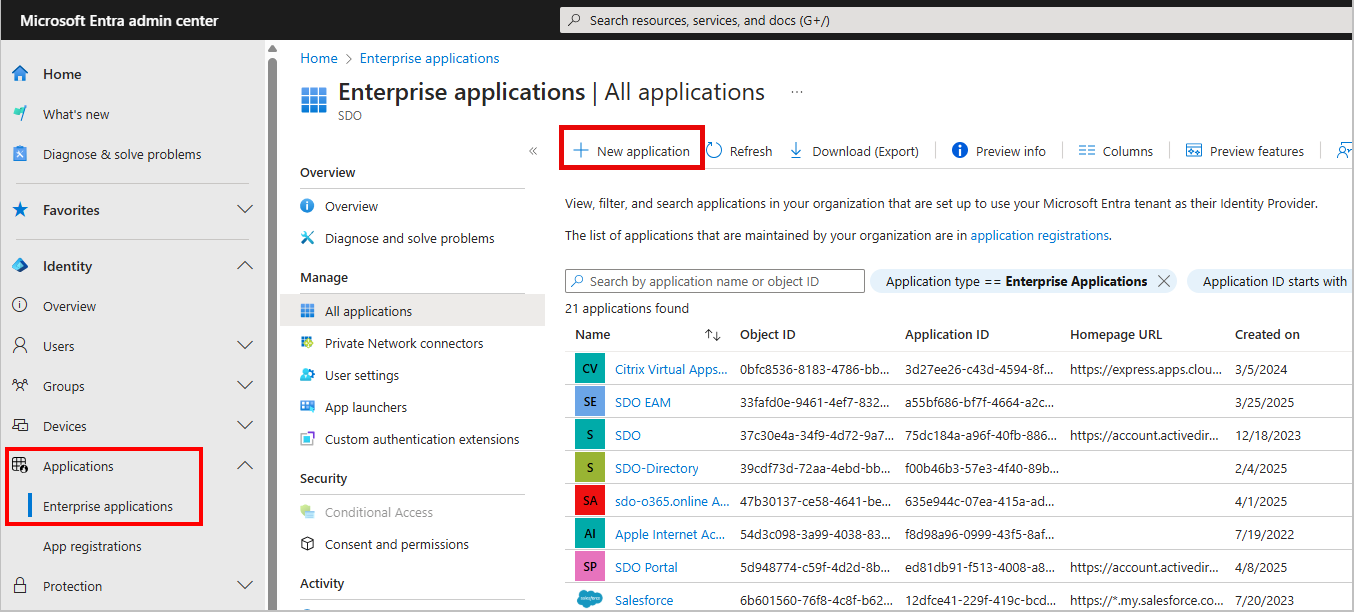Expand the Devices submenu chevron
This screenshot has width=1354, height=612.
[244, 426]
